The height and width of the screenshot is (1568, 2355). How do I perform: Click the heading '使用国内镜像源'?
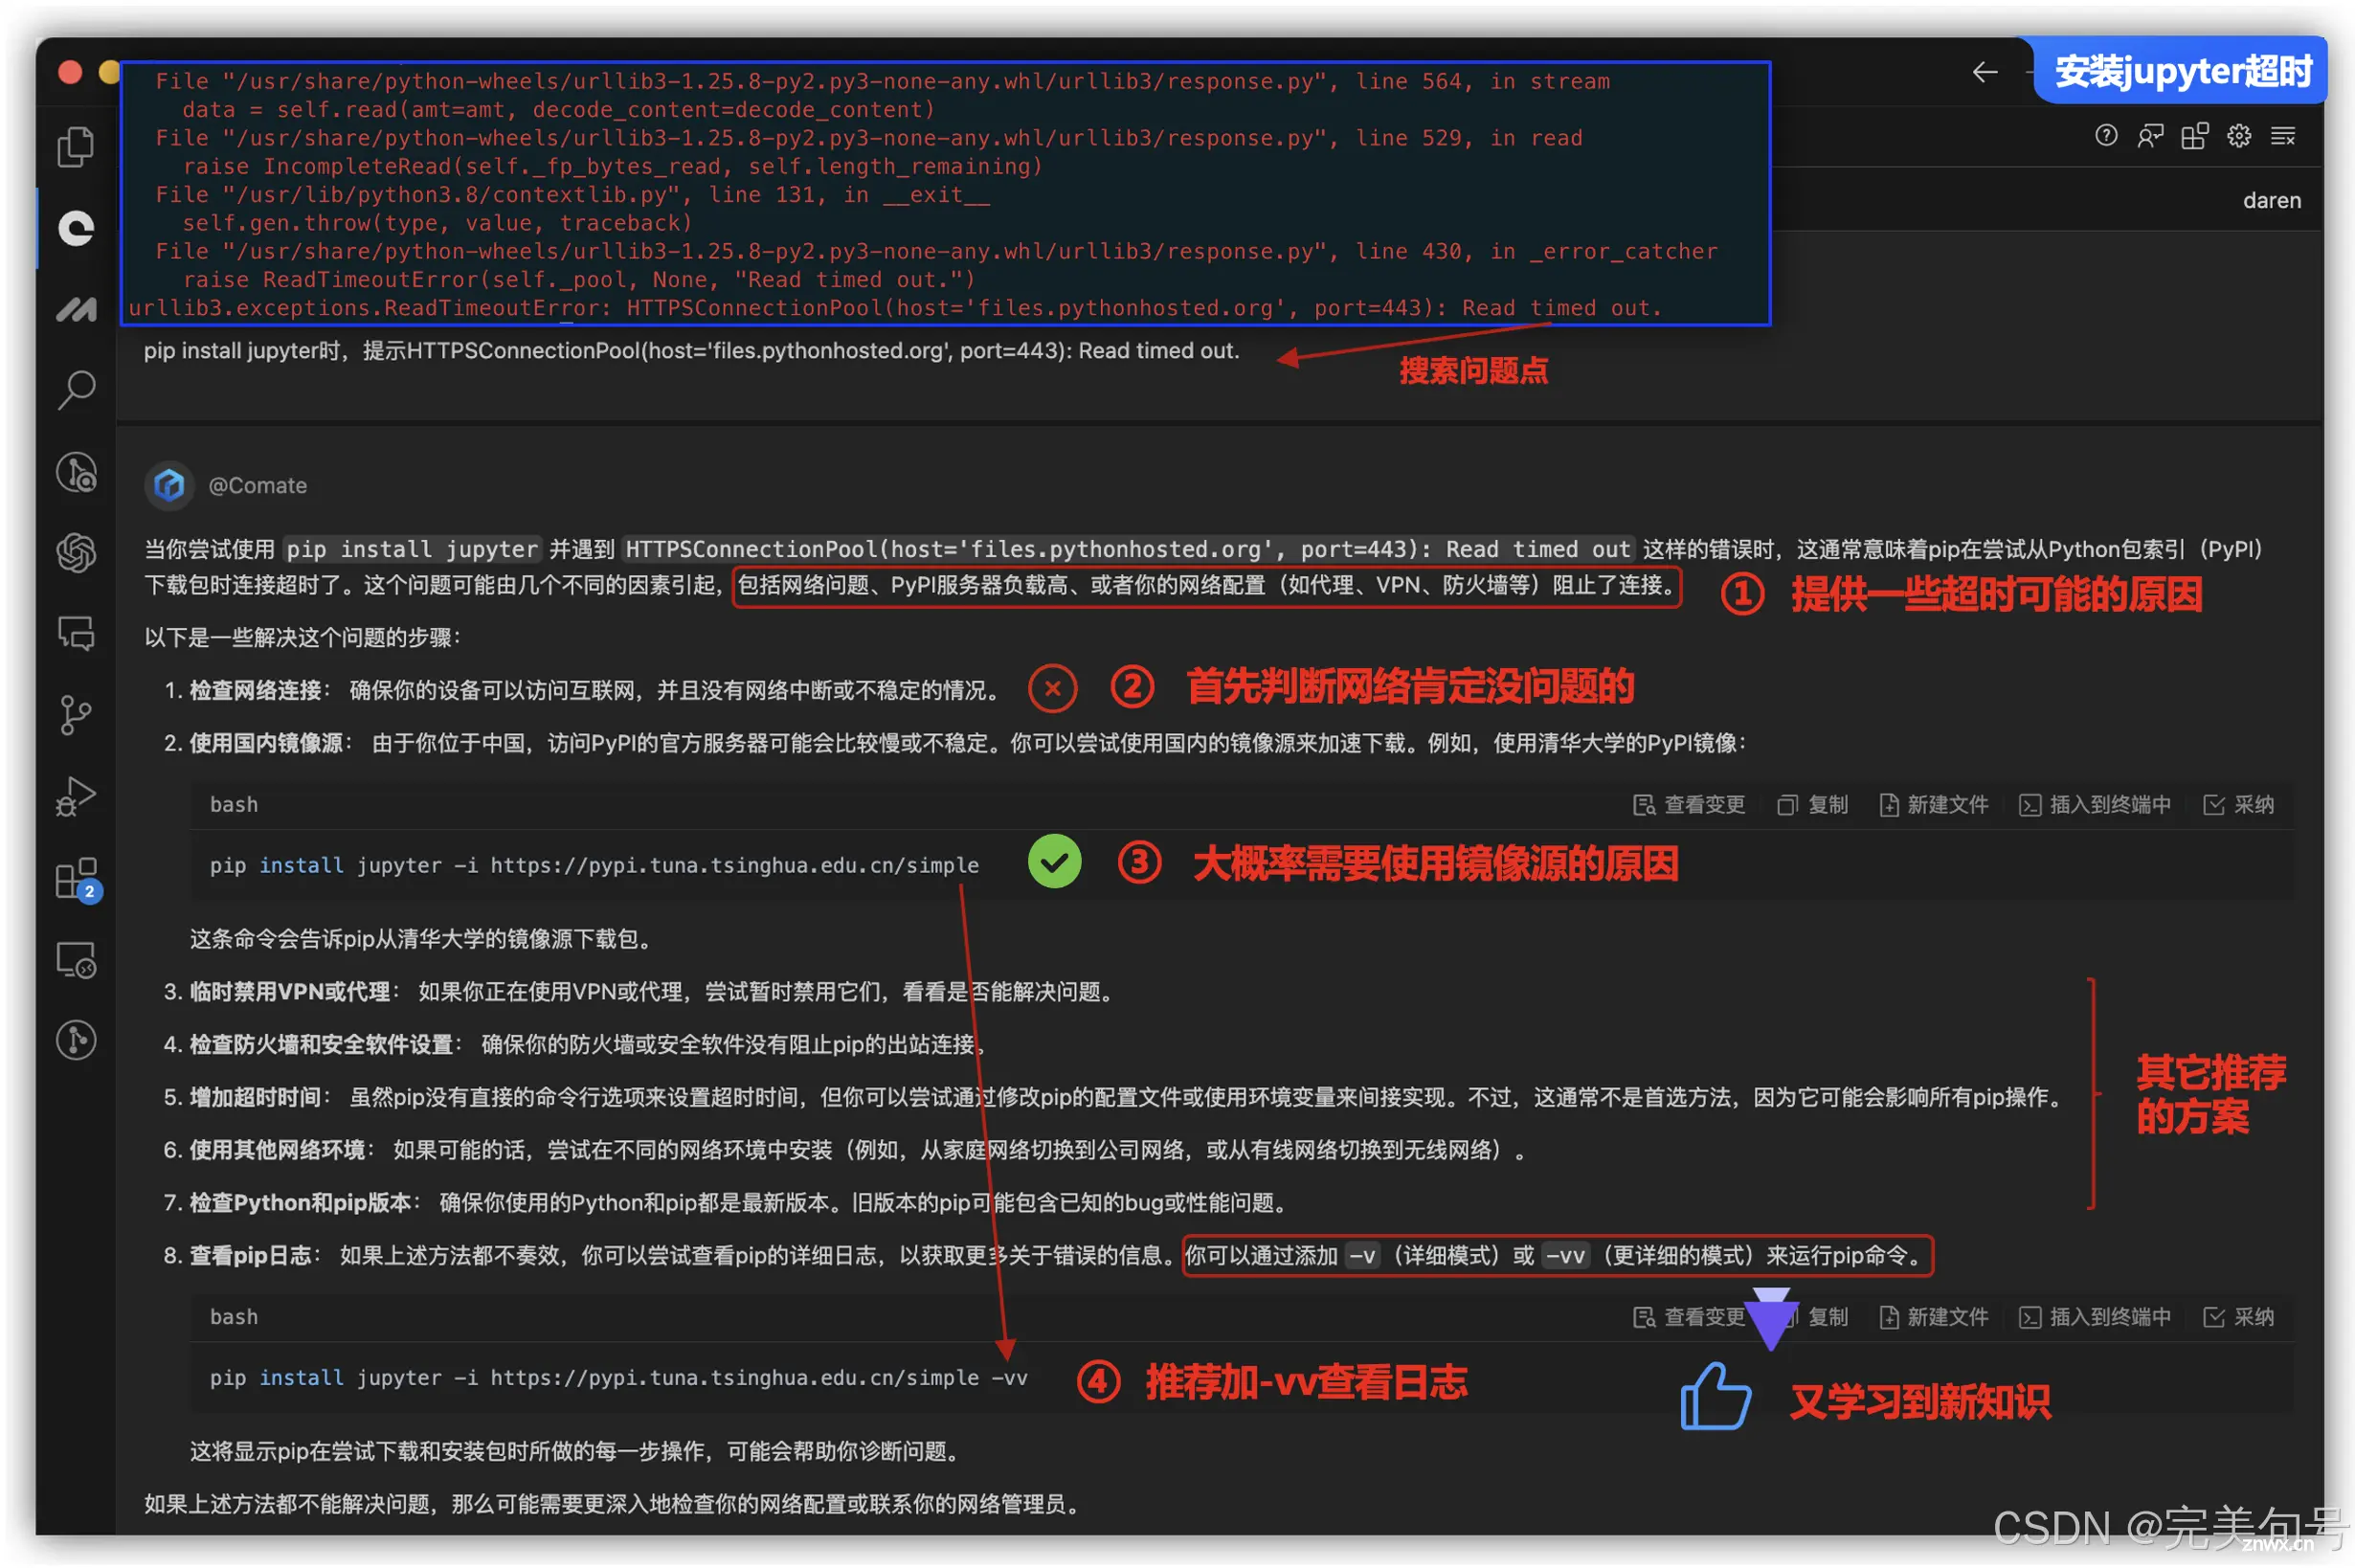(x=266, y=743)
